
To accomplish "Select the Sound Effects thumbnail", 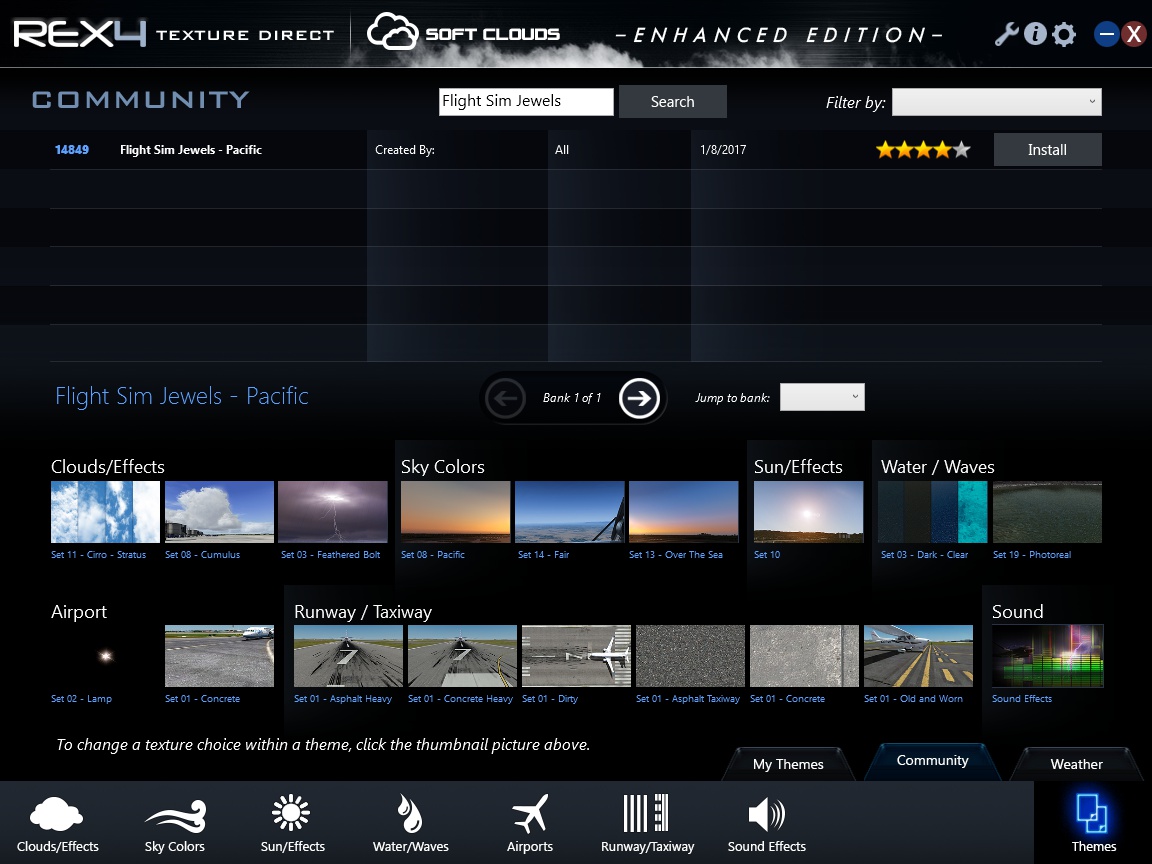I will 1048,656.
